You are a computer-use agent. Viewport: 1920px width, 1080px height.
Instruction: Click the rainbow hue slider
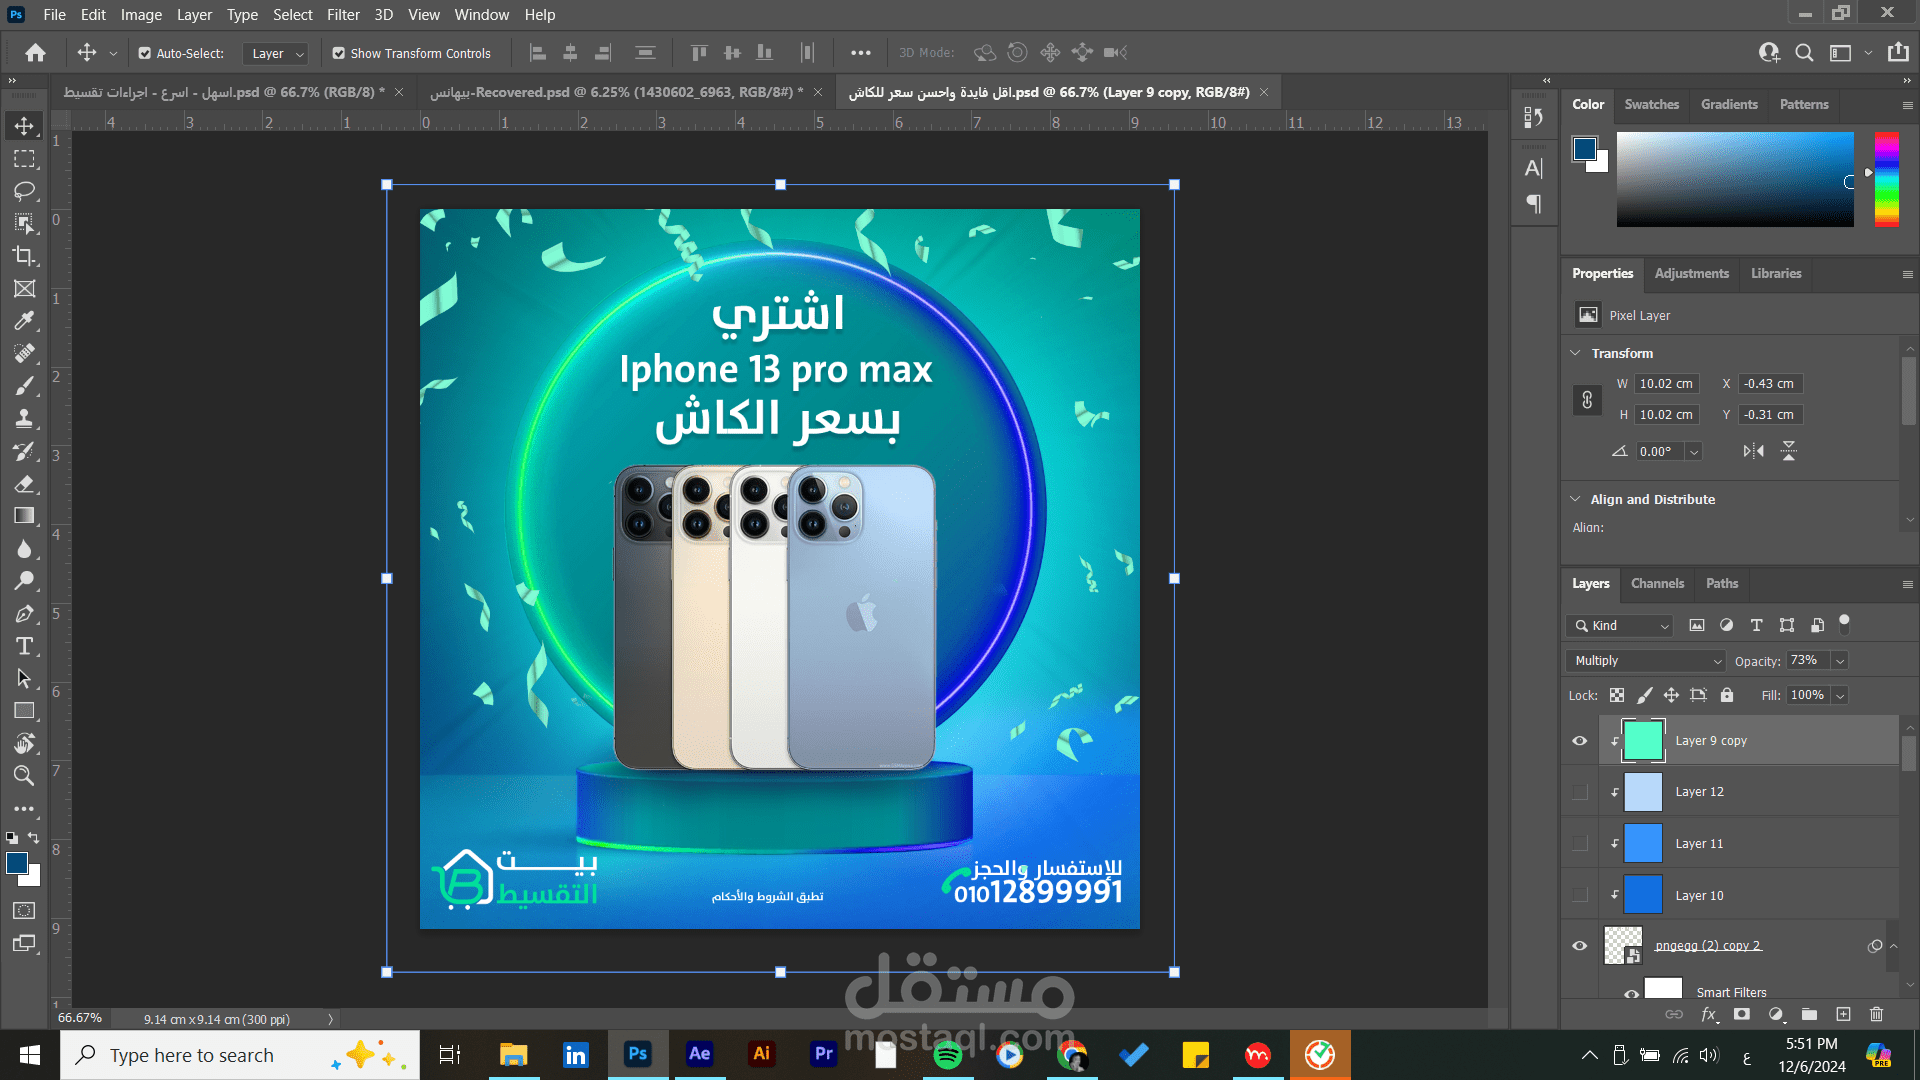(x=1886, y=179)
